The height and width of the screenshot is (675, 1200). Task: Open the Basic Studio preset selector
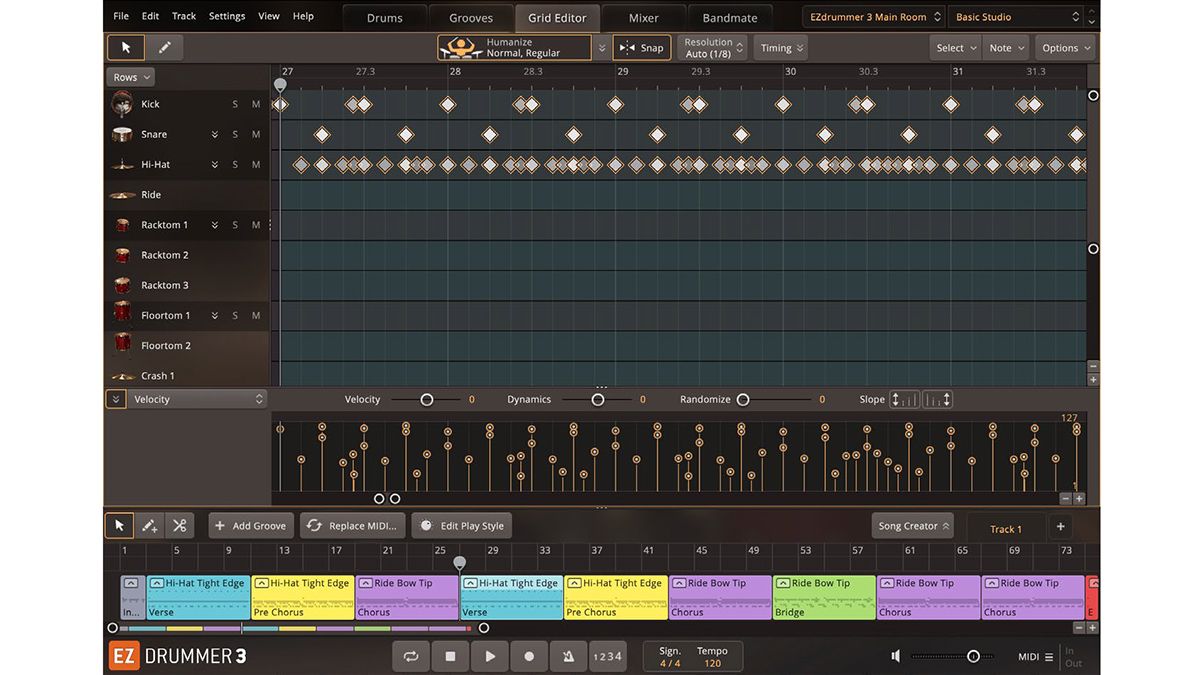1017,17
